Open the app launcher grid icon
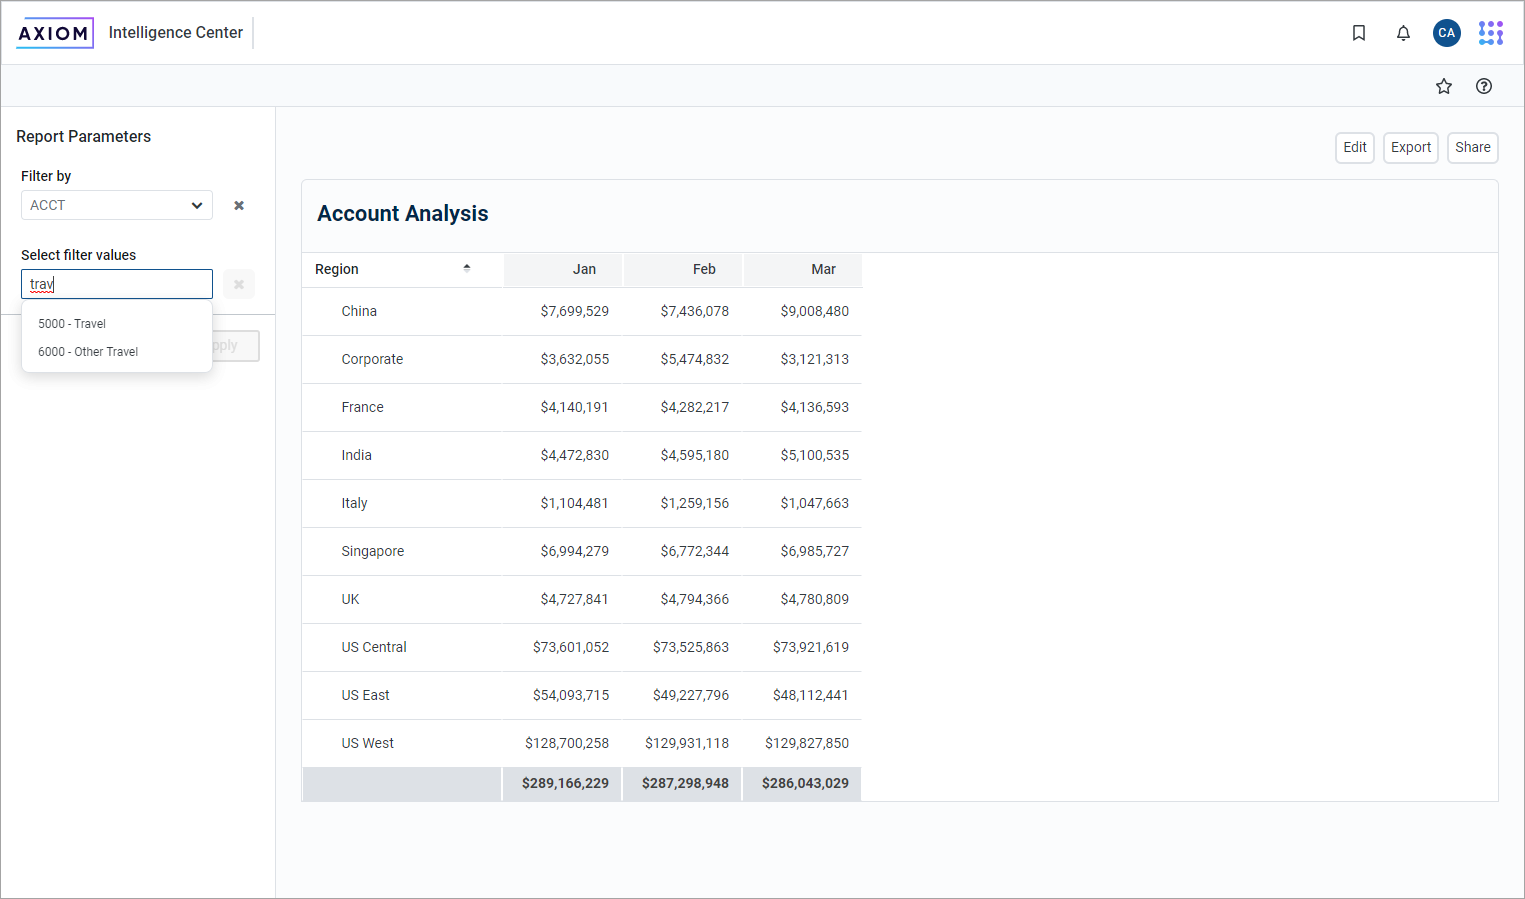Image resolution: width=1525 pixels, height=899 pixels. point(1490,33)
